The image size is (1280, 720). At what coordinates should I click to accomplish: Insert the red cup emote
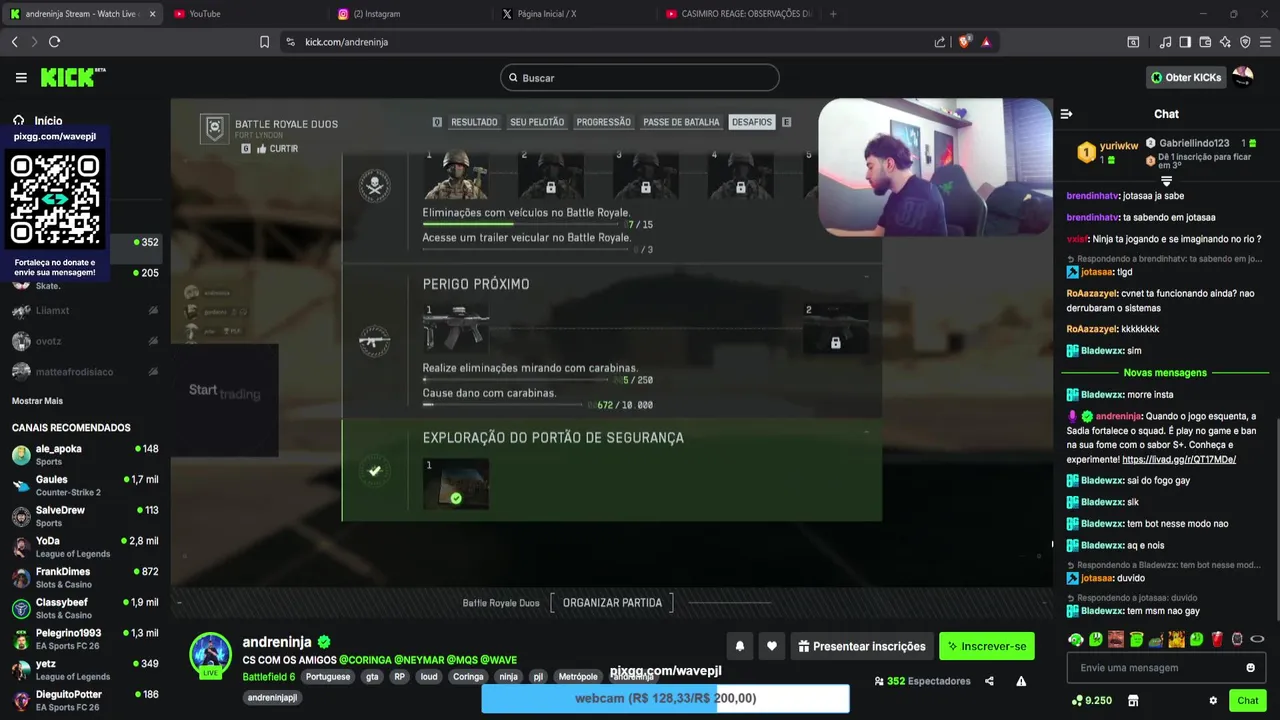[x=1217, y=639]
